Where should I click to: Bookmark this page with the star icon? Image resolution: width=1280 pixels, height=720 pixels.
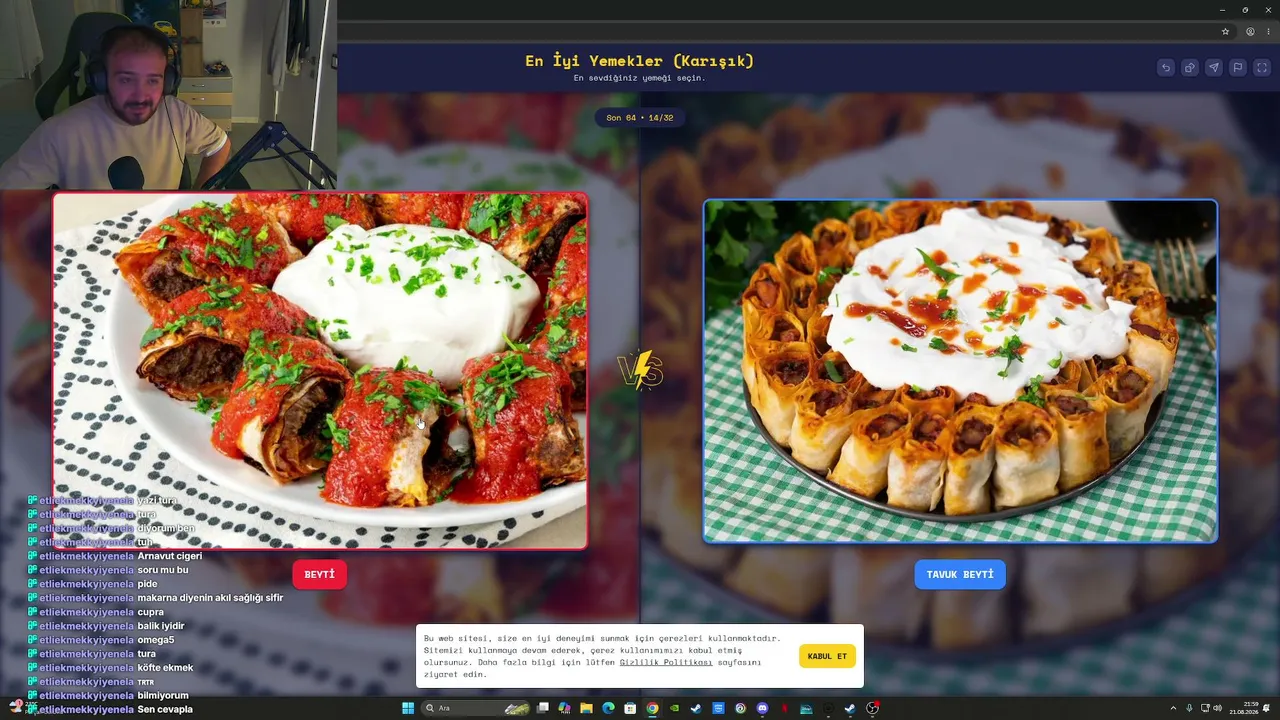coord(1225,31)
